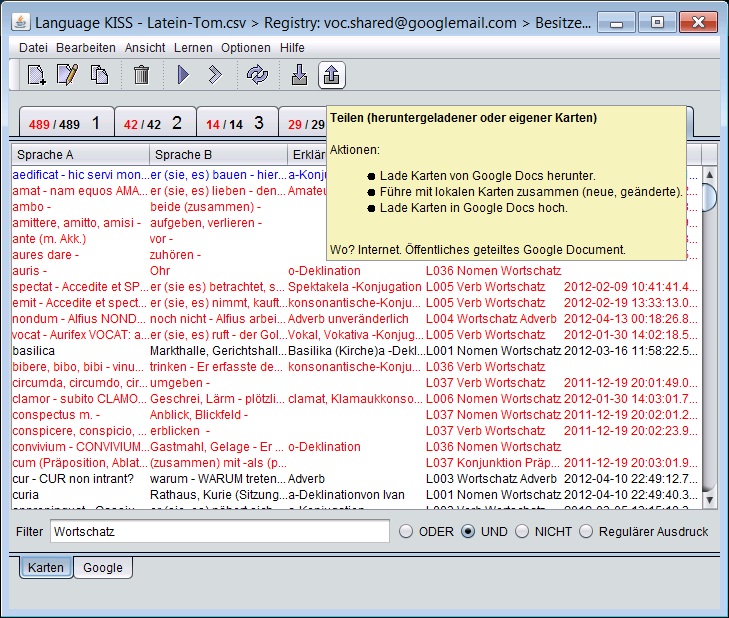Click the double chevron next icon
Image resolution: width=729 pixels, height=618 pixels.
pos(215,75)
